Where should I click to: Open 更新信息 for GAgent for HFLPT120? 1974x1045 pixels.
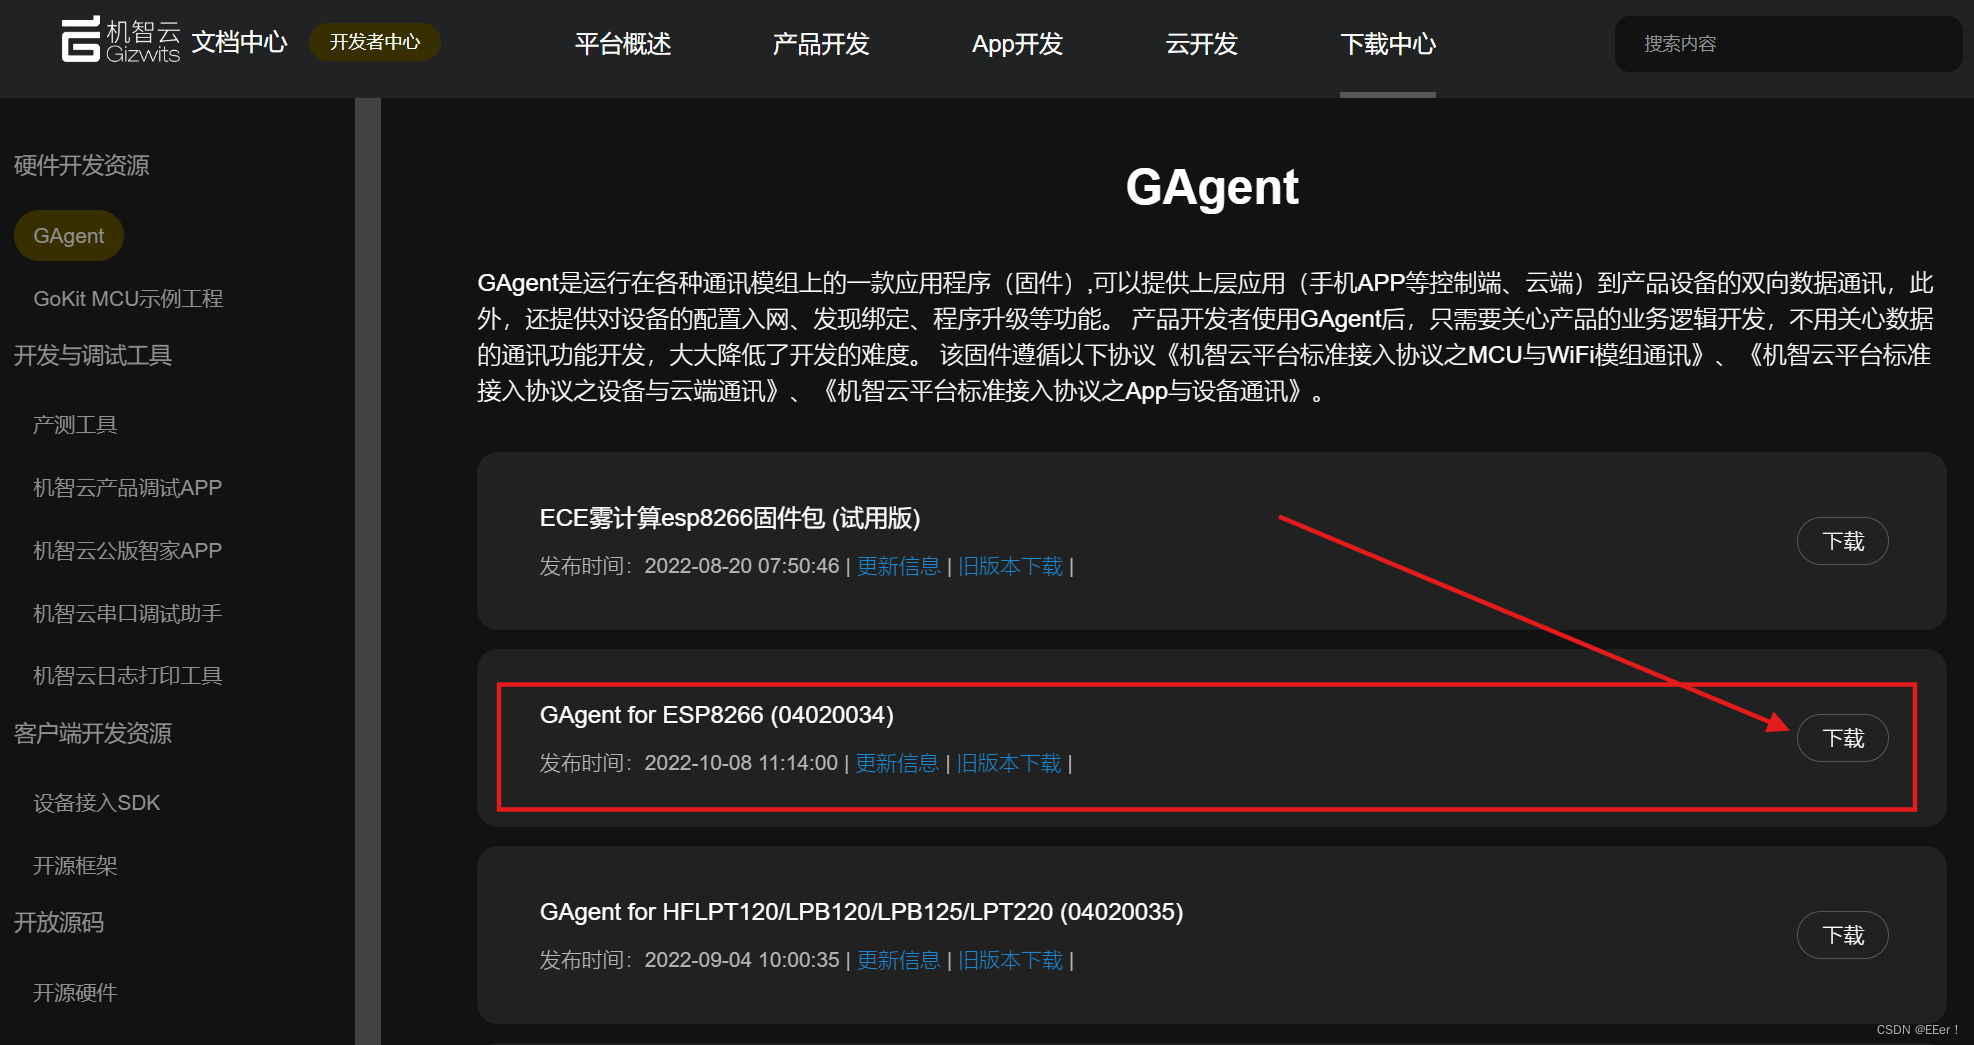[898, 960]
